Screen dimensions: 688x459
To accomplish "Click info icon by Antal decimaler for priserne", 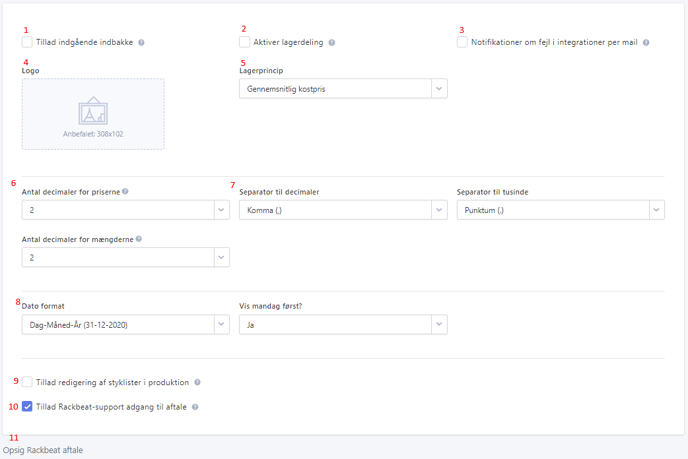I will [x=125, y=191].
